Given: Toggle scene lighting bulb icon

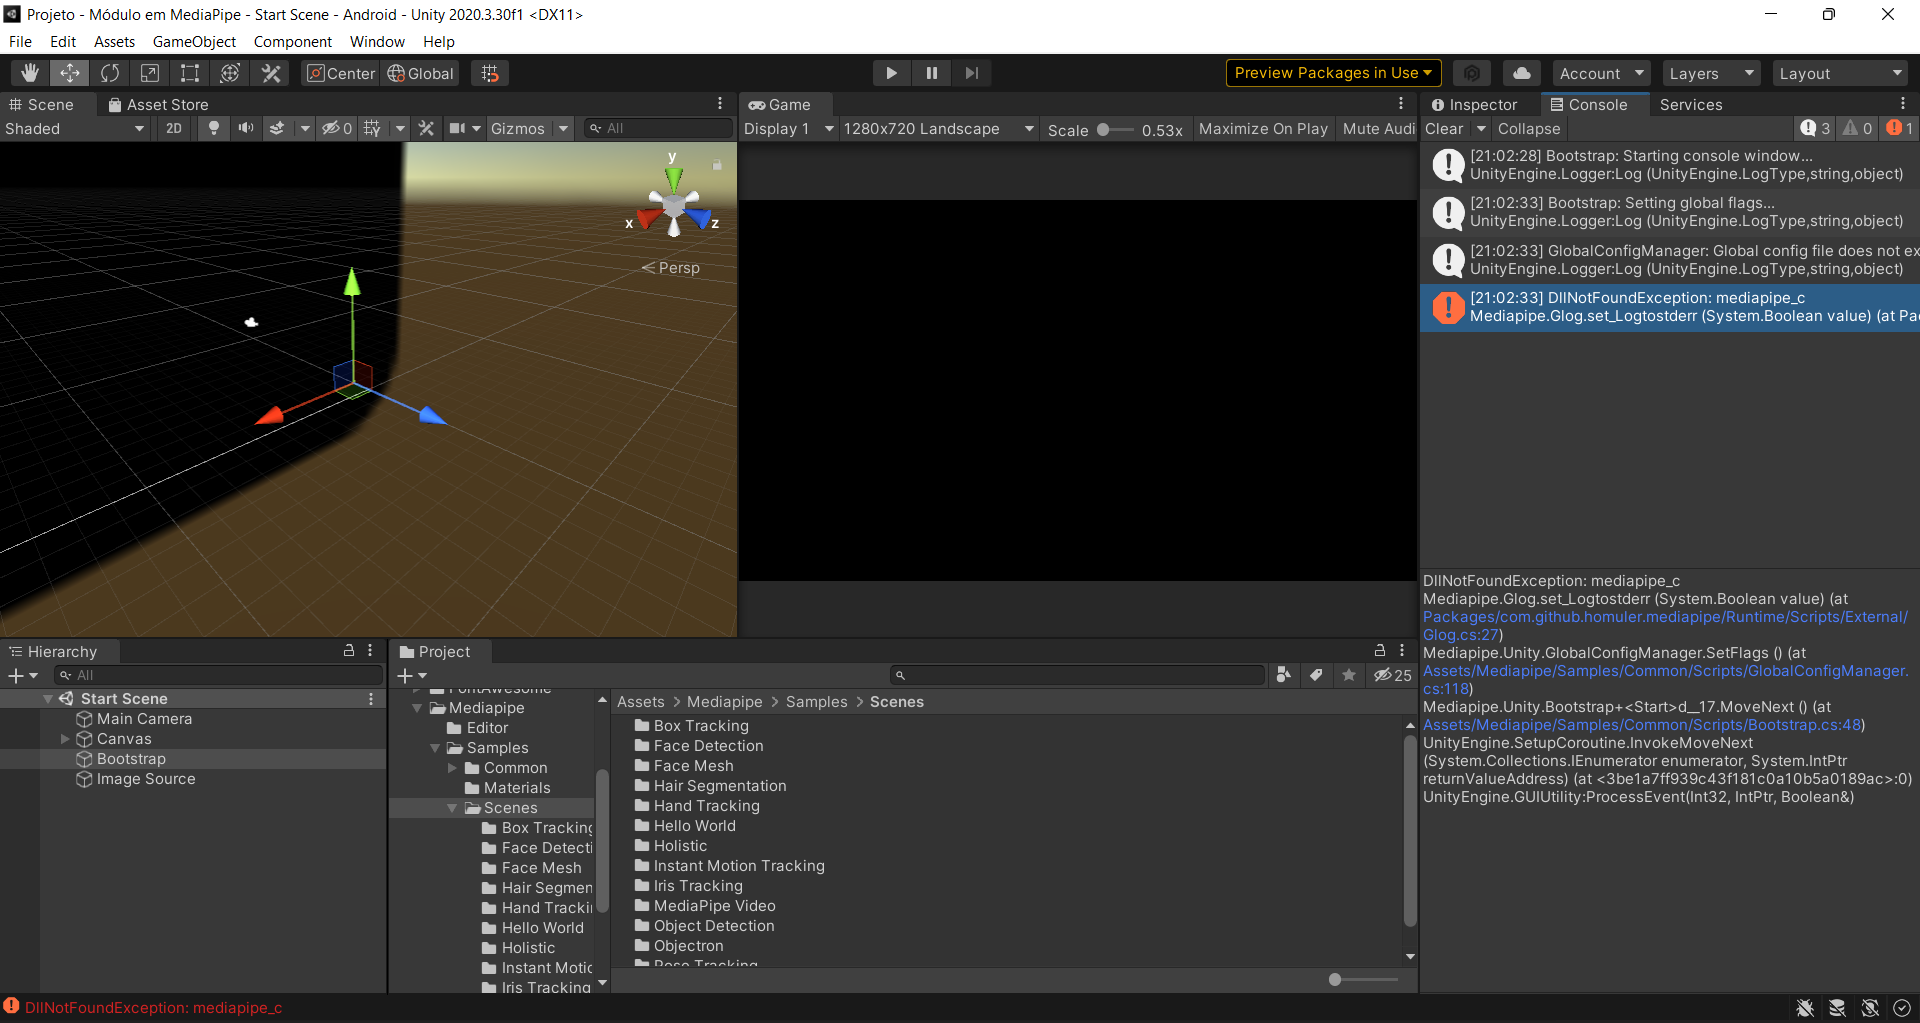Looking at the screenshot, I should (x=213, y=128).
